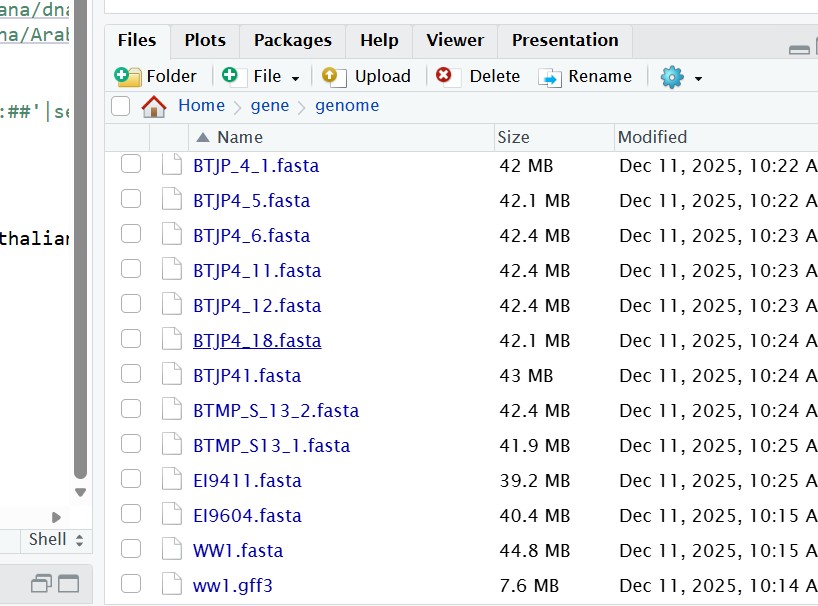Click the red Delete icon
The width and height of the screenshot is (818, 606).
click(445, 76)
